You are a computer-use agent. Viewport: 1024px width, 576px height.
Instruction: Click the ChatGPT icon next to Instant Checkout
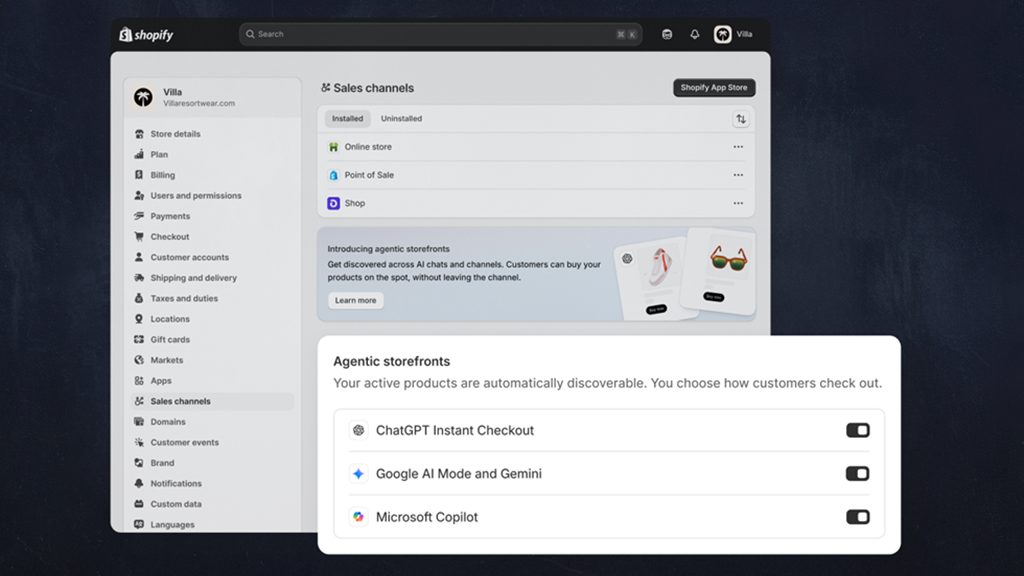358,430
